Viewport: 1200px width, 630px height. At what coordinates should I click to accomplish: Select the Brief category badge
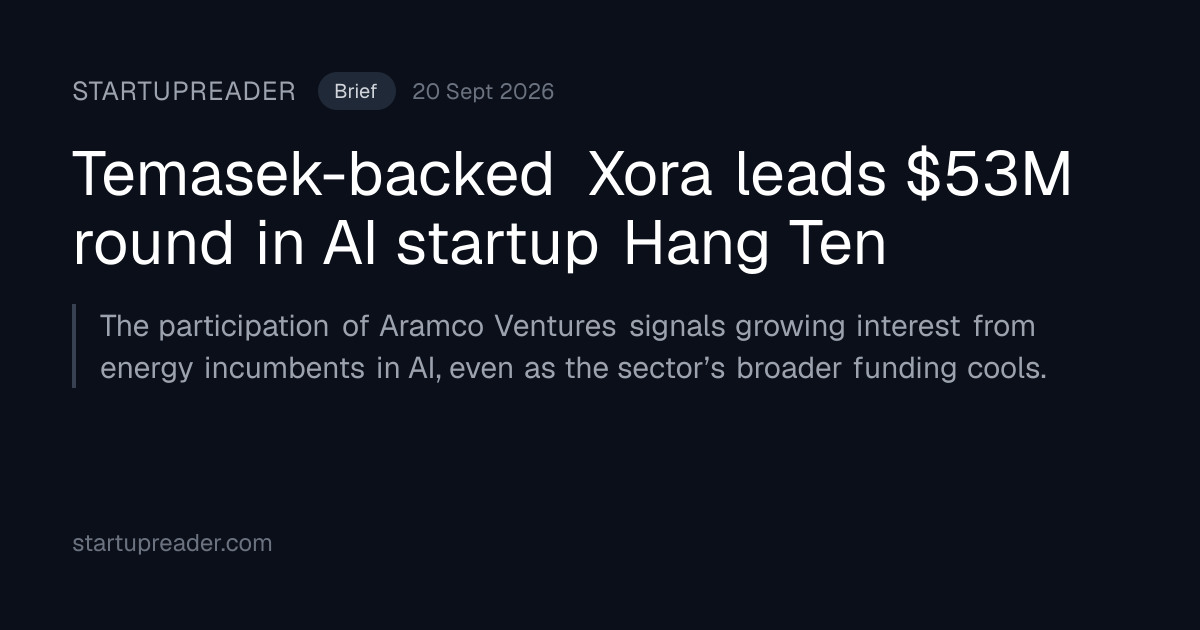(x=356, y=92)
